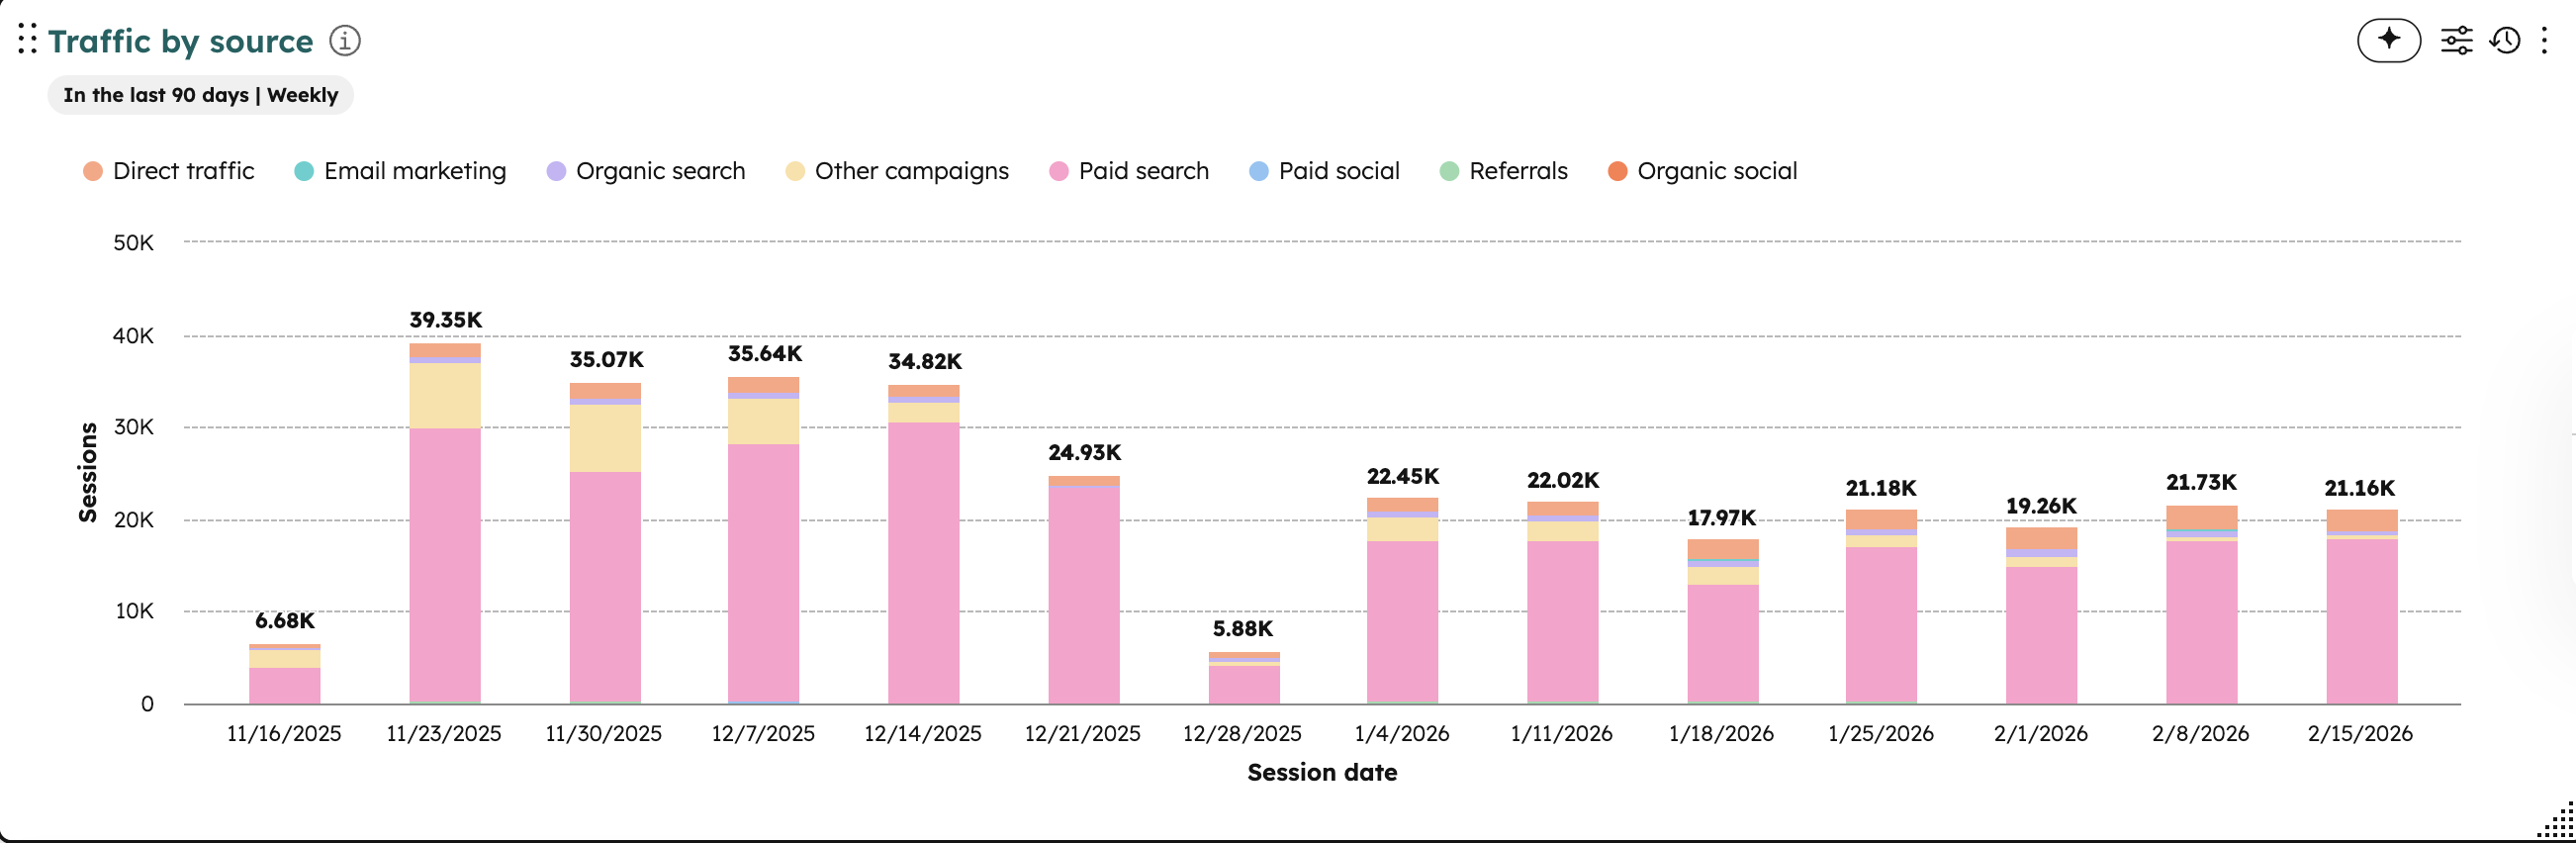Click the orange Organic social legend dot
The image size is (2576, 843).
(1618, 171)
